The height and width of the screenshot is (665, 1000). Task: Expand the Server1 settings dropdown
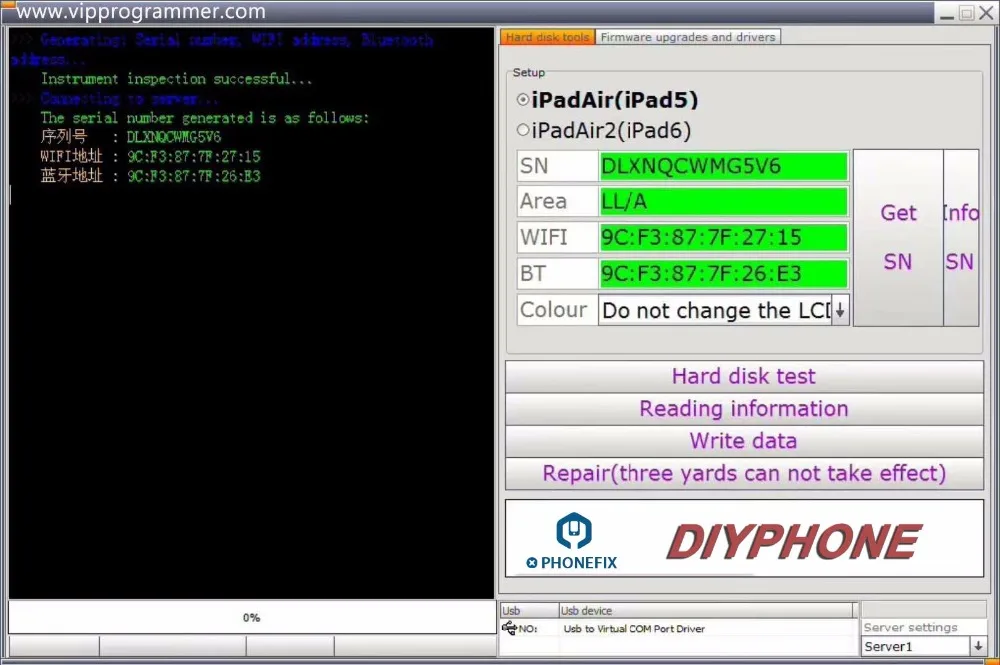(978, 647)
